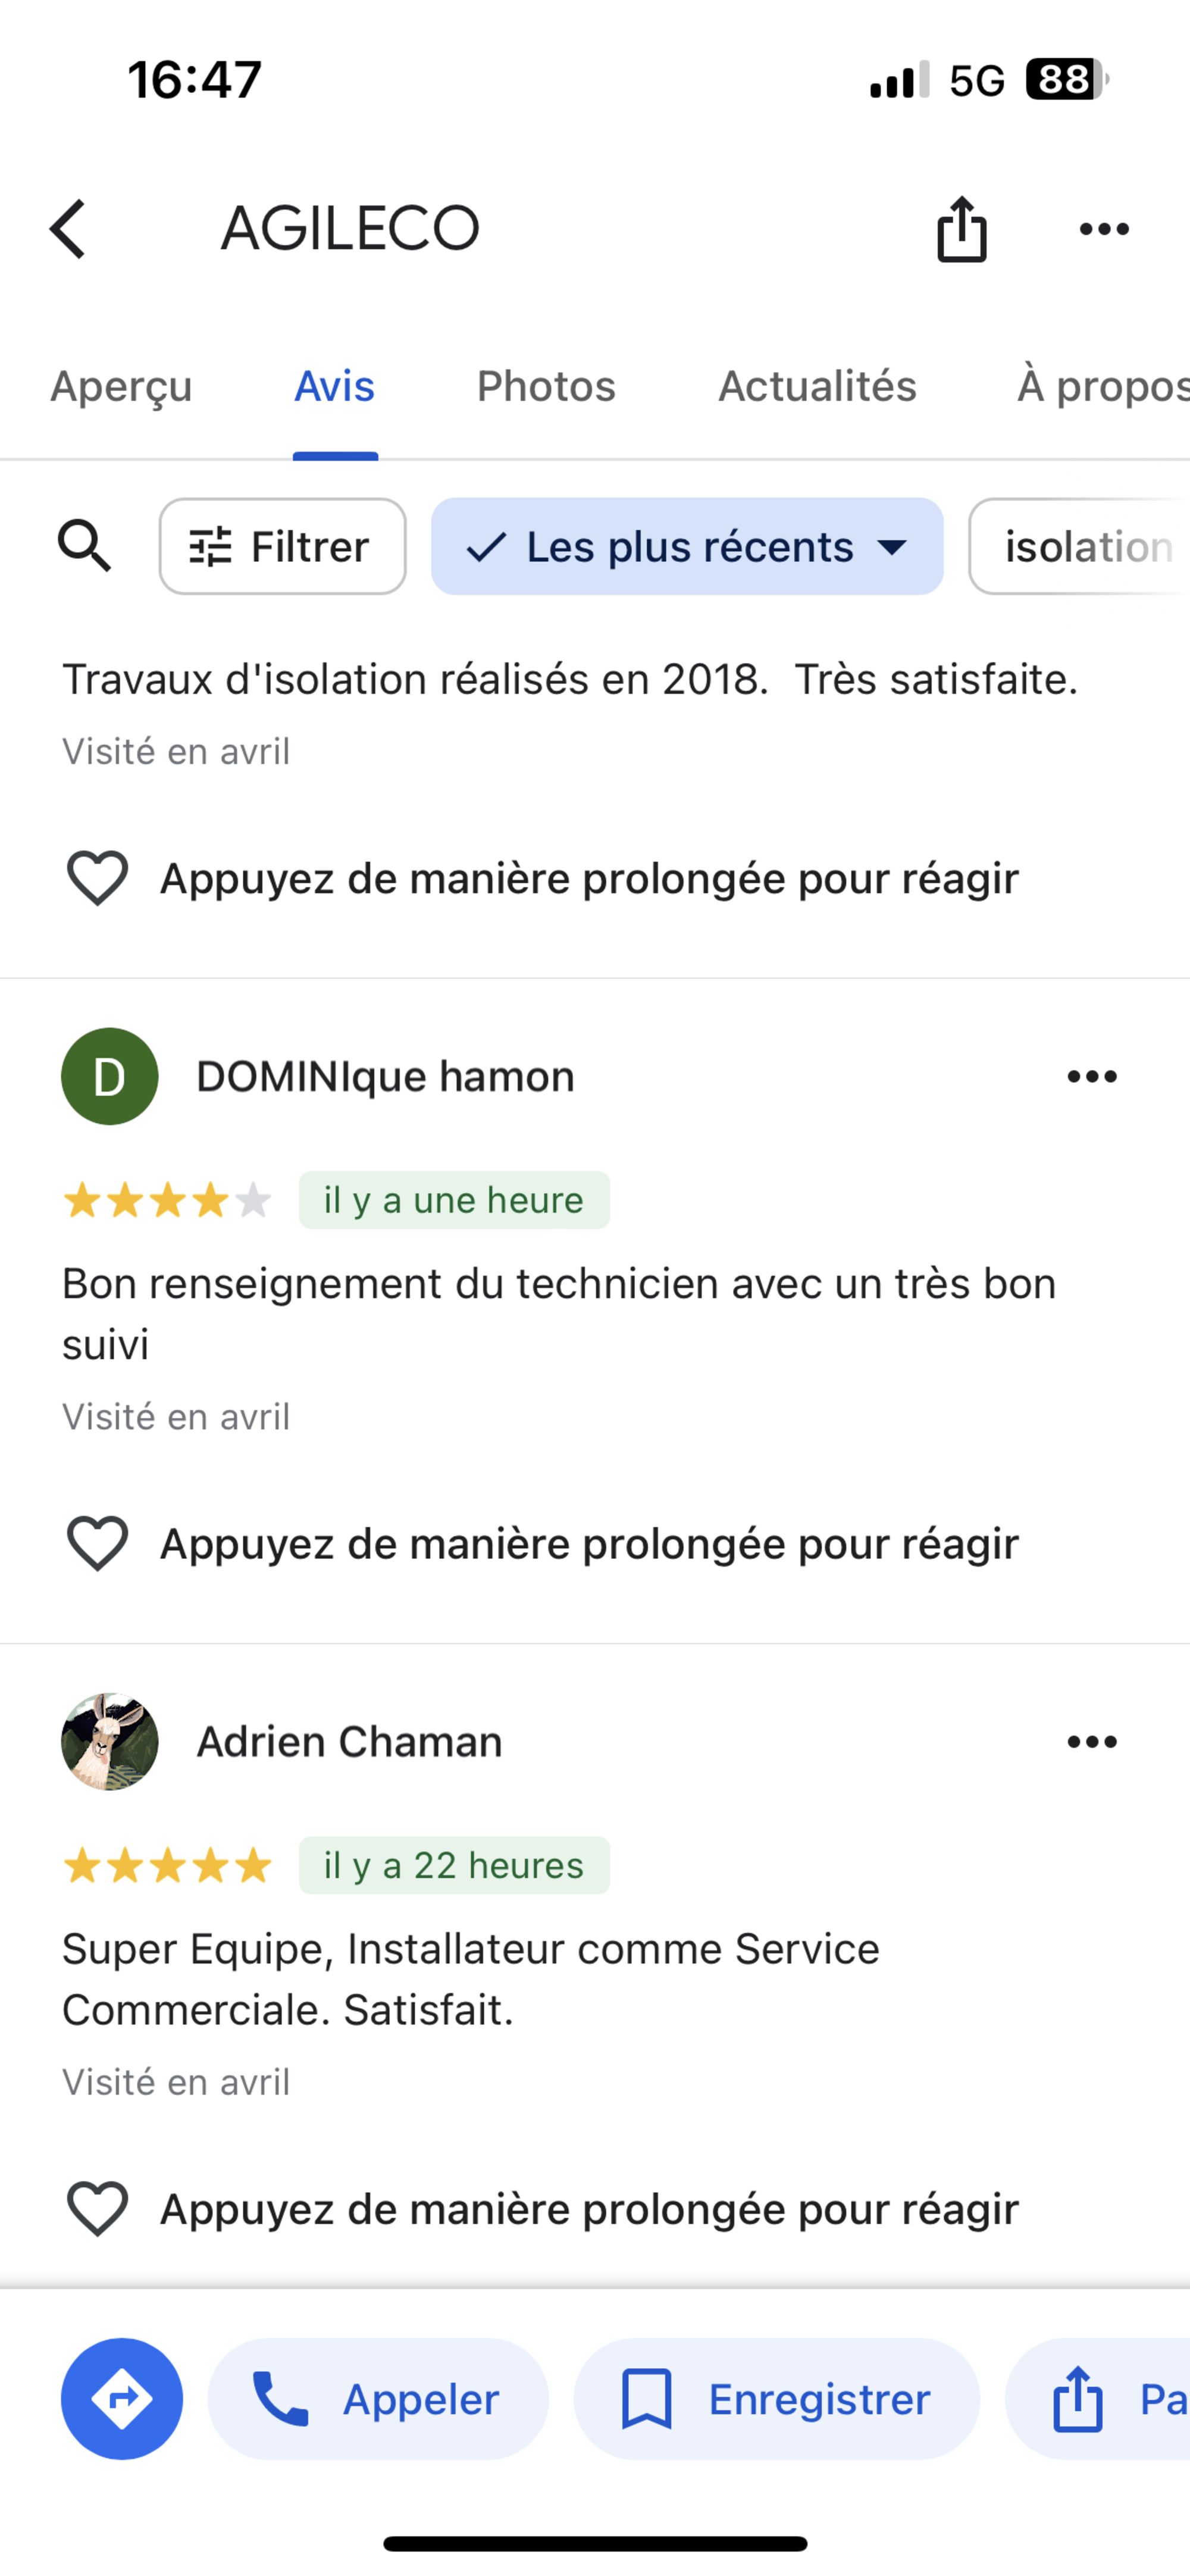
Task: Tap the Appeler call button
Action: [x=378, y=2398]
